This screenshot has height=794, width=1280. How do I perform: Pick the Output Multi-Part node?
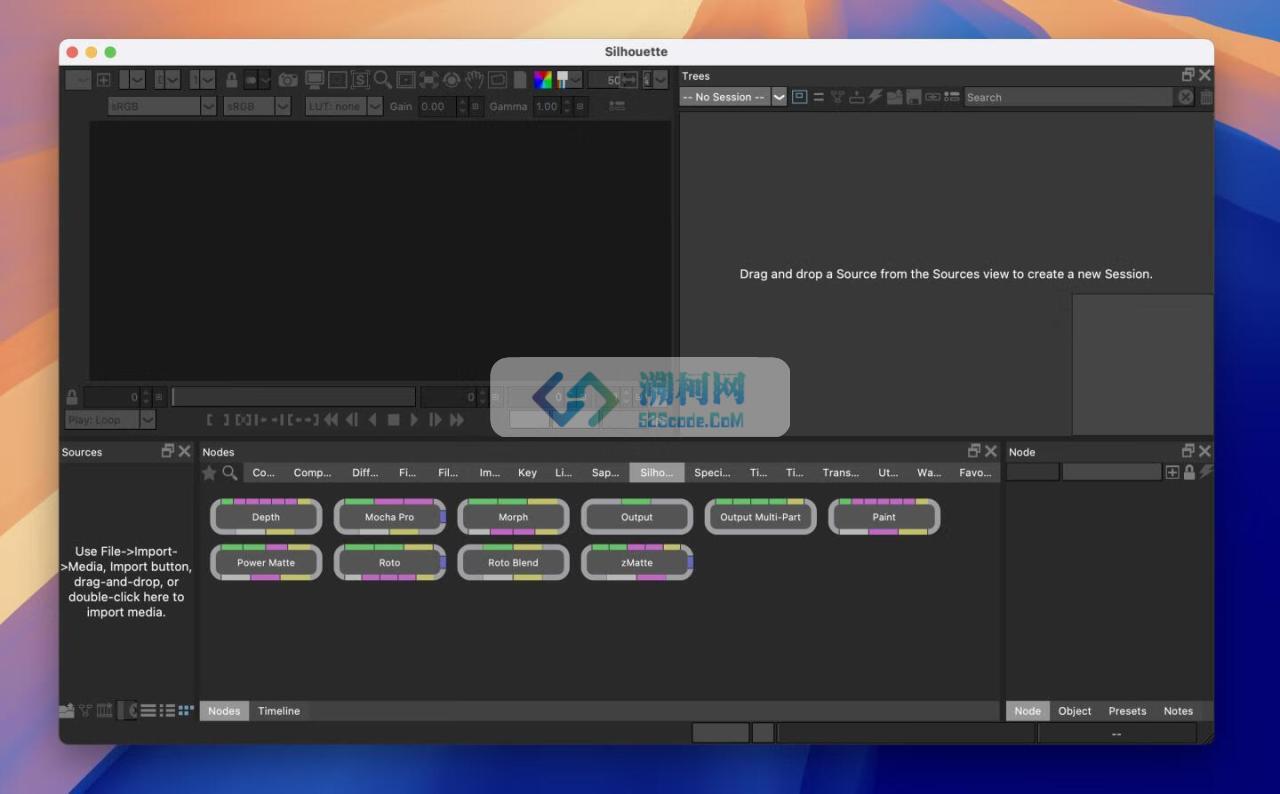760,517
